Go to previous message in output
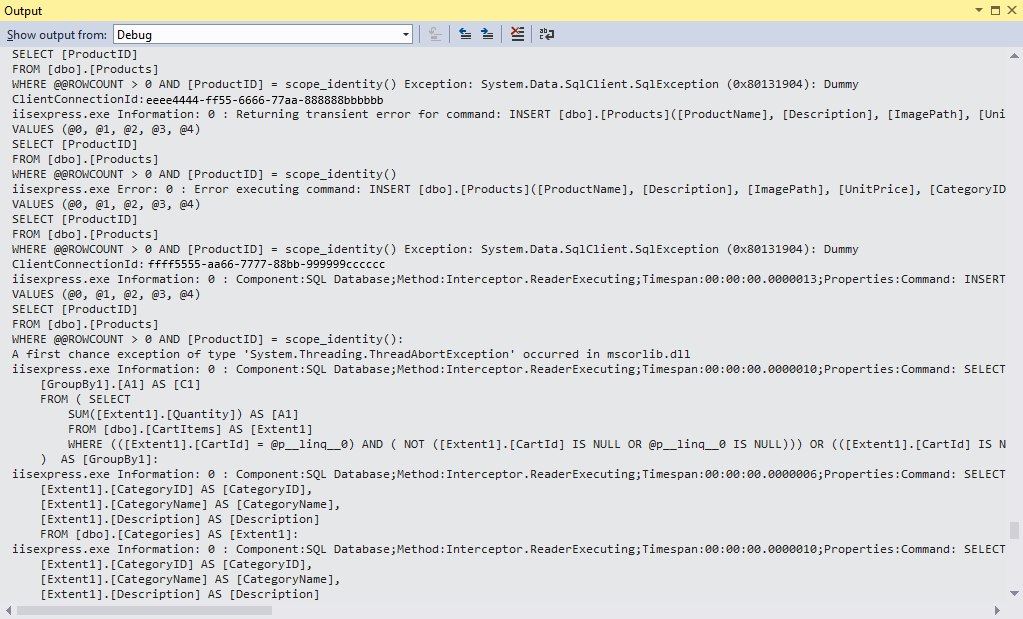The width and height of the screenshot is (1023, 619). pyautogui.click(x=465, y=33)
